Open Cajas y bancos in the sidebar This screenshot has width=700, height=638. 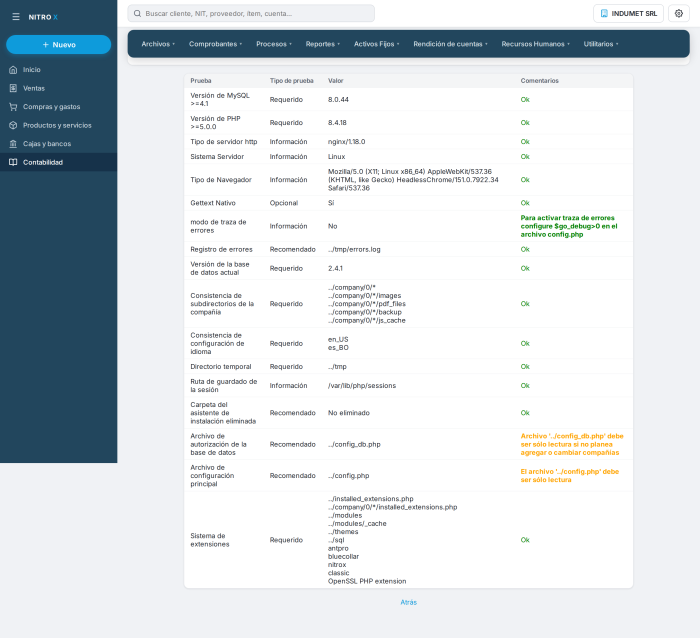(58, 144)
